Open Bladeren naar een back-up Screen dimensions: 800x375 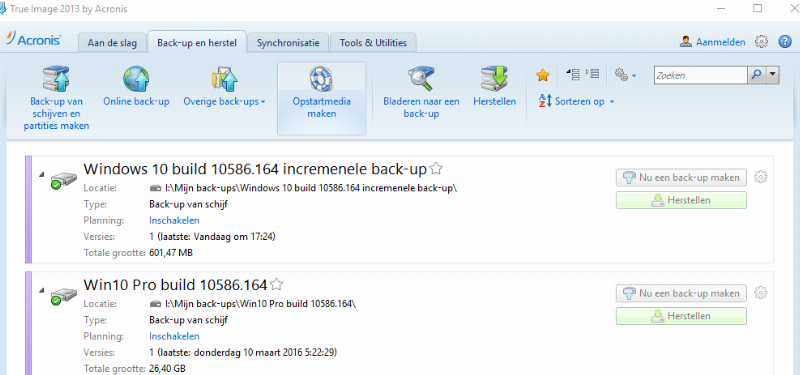pos(421,93)
